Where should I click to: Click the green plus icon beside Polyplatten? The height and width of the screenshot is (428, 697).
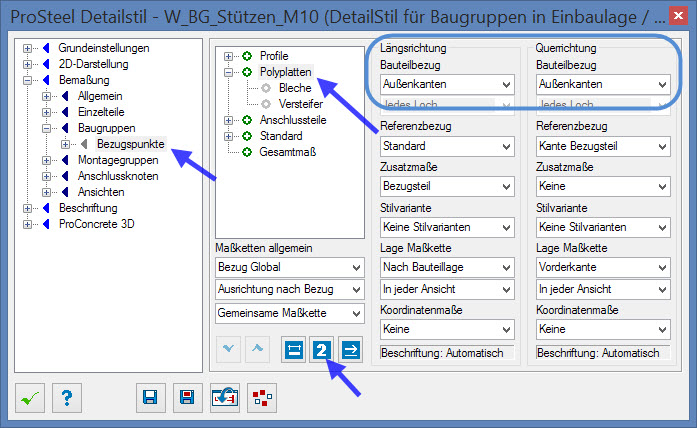pyautogui.click(x=247, y=72)
